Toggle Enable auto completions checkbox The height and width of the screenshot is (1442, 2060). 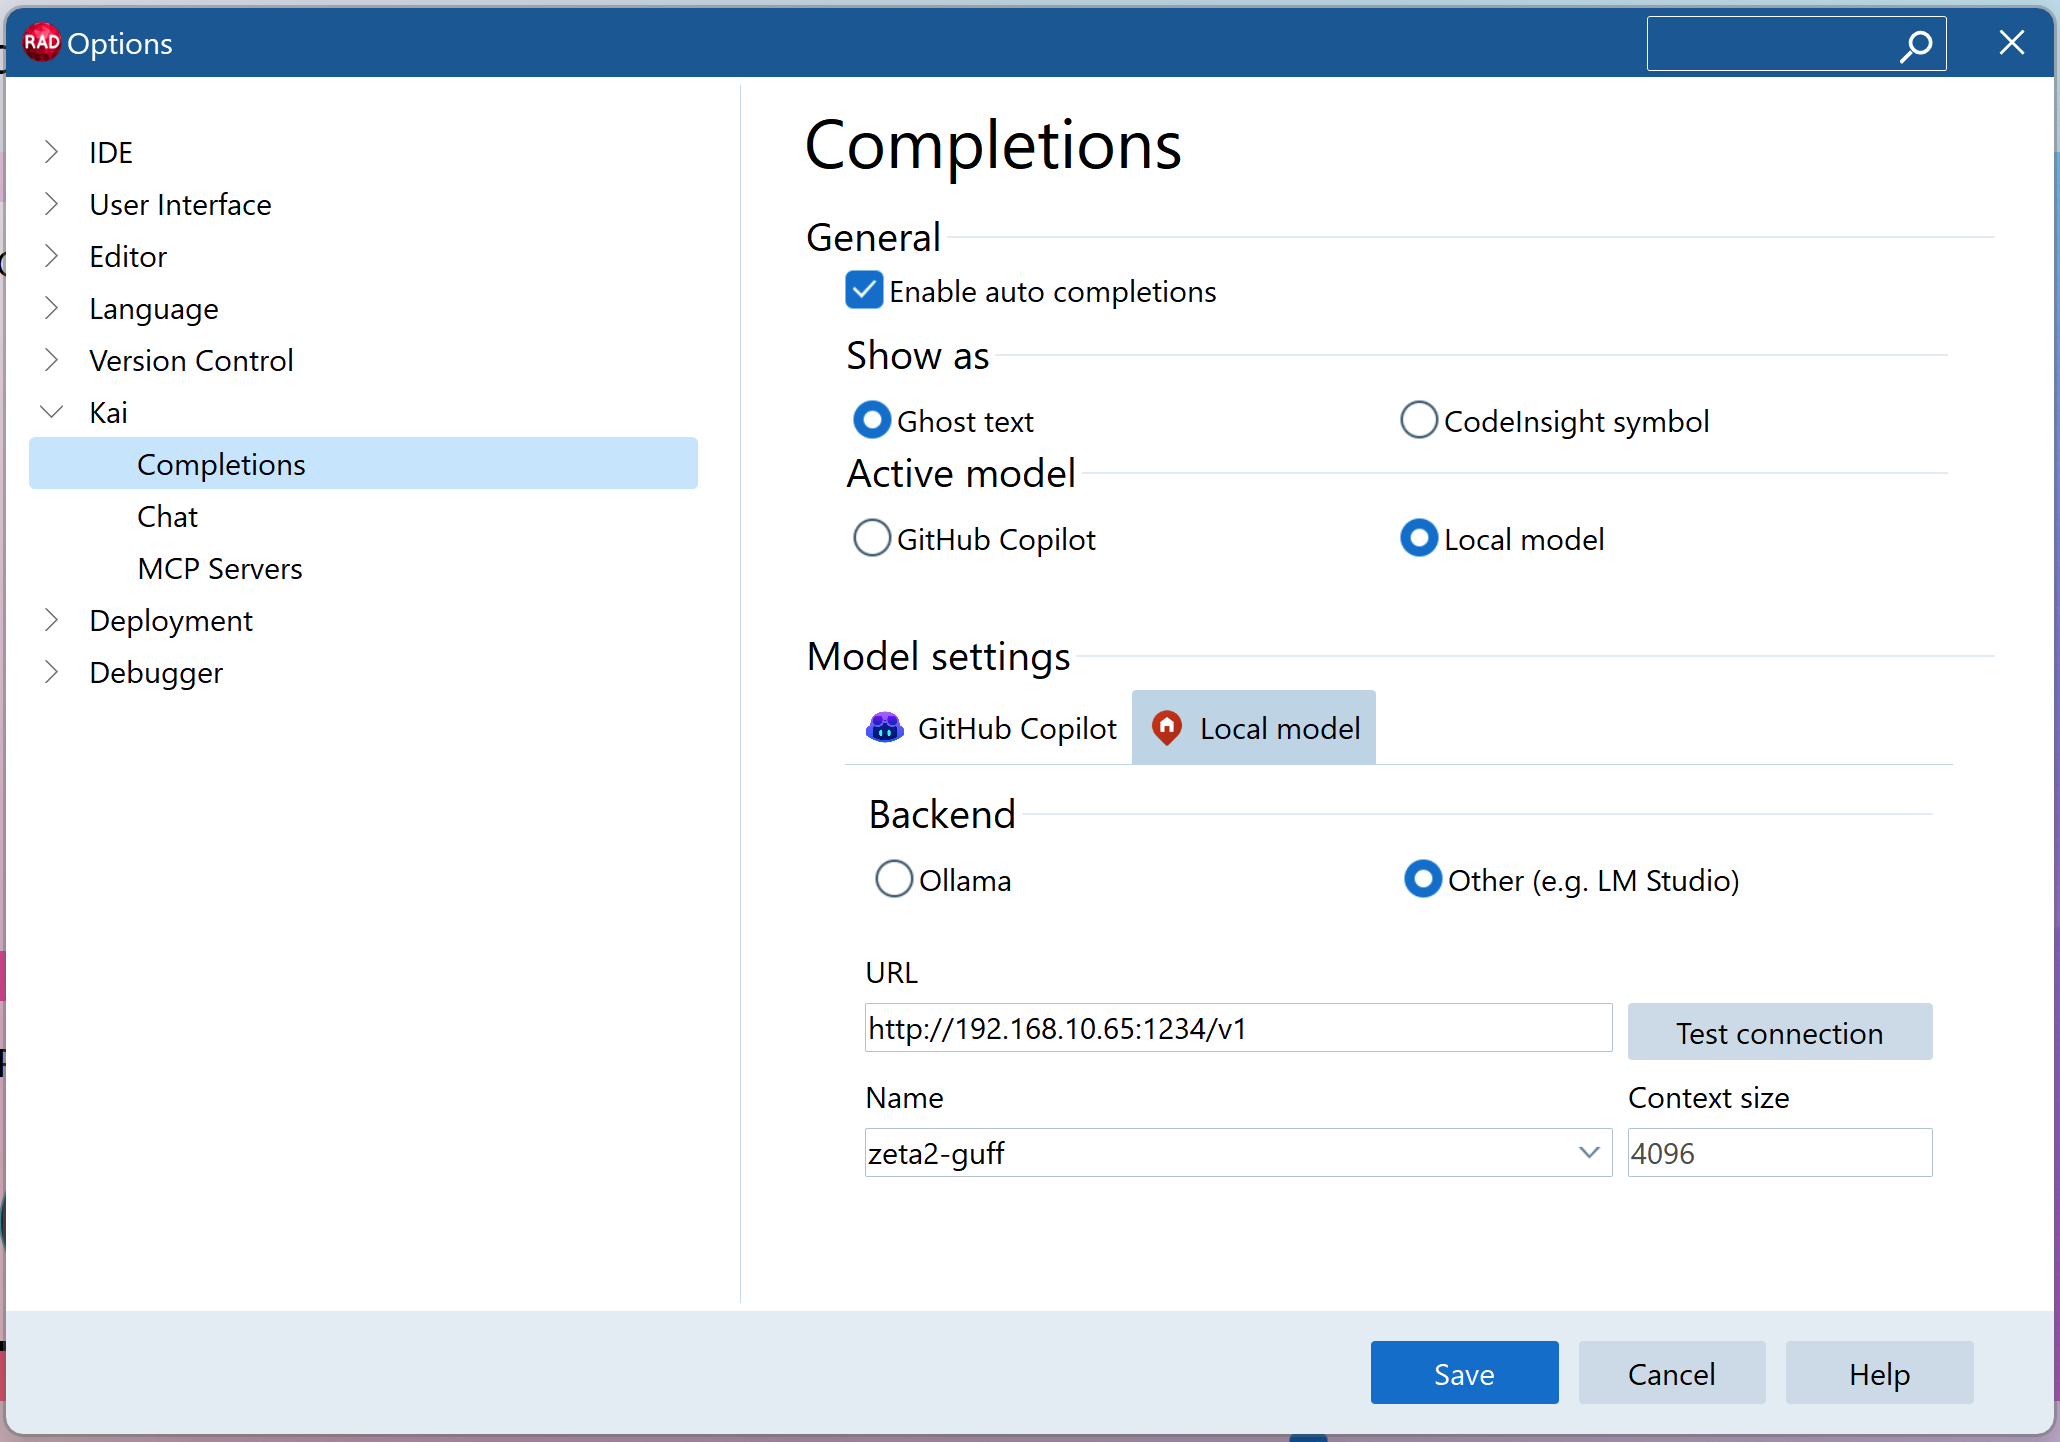pyautogui.click(x=864, y=290)
